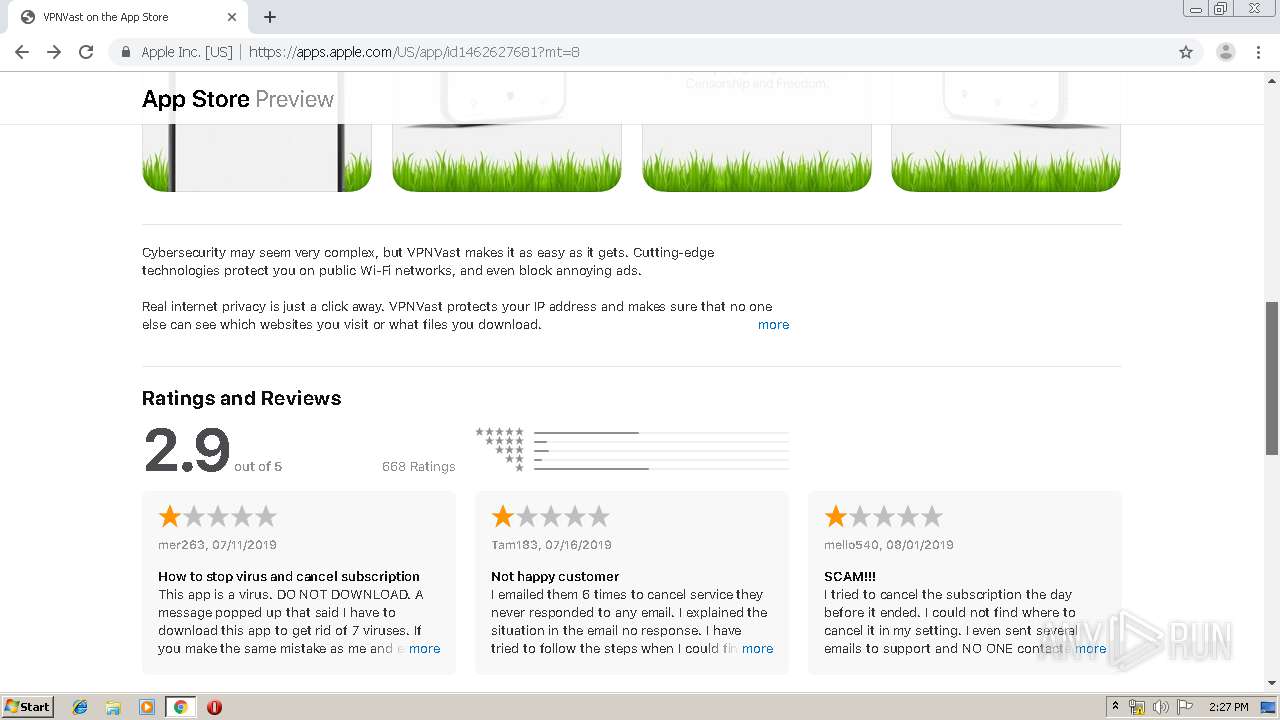This screenshot has width=1280, height=720.
Task: Expand the app description with more link
Action: (773, 324)
